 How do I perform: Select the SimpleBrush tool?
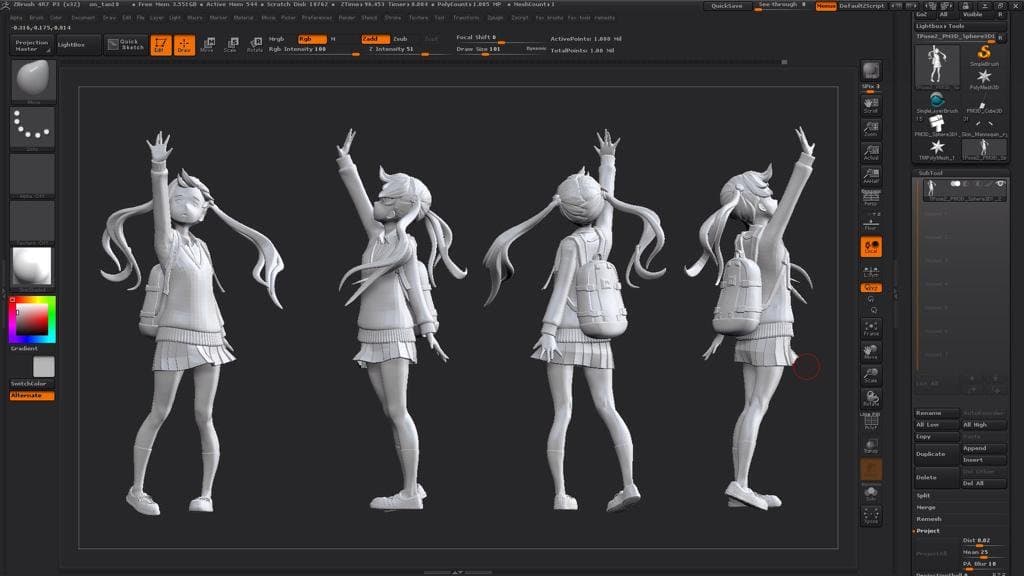coord(984,55)
